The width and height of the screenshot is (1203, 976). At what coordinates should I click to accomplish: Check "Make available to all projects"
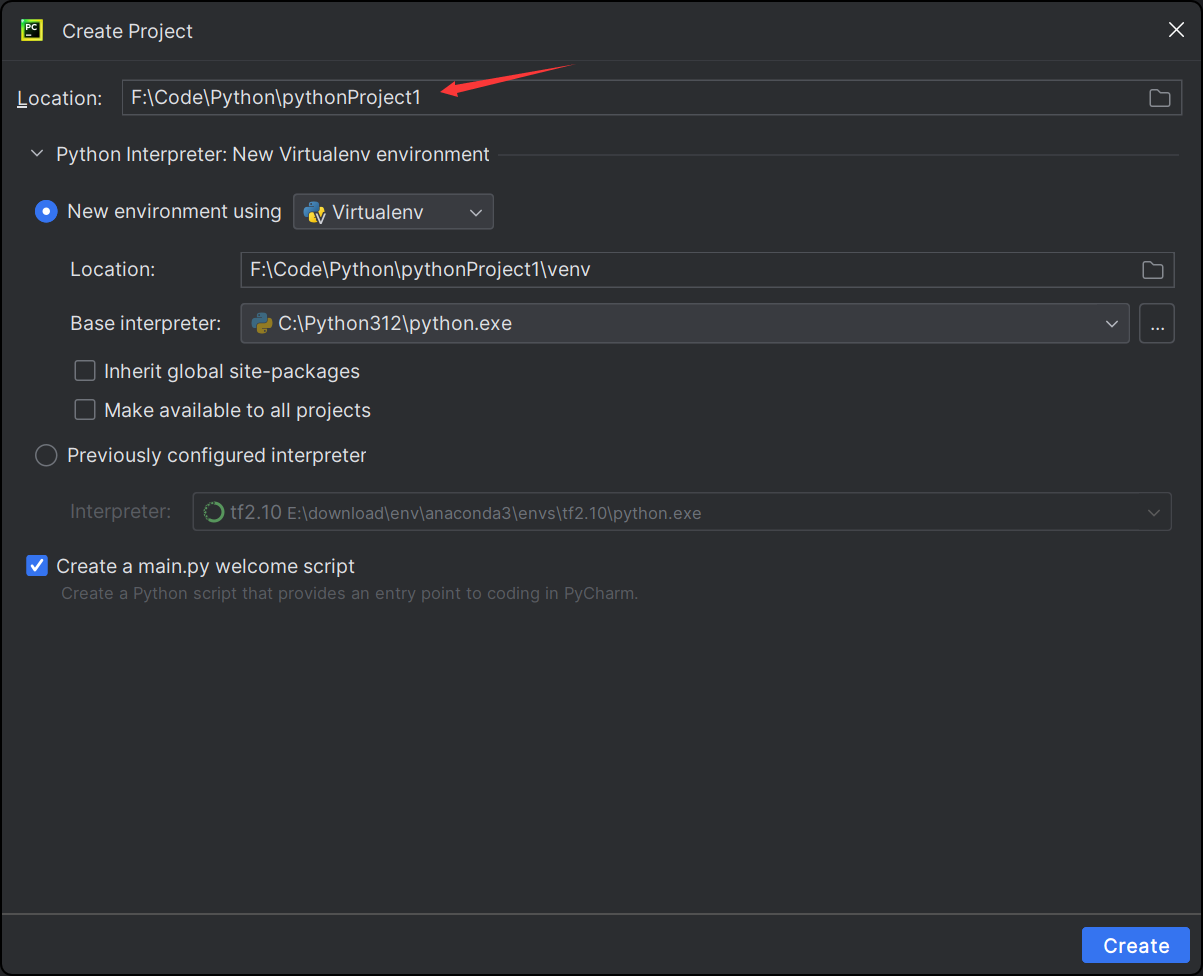pyautogui.click(x=85, y=409)
